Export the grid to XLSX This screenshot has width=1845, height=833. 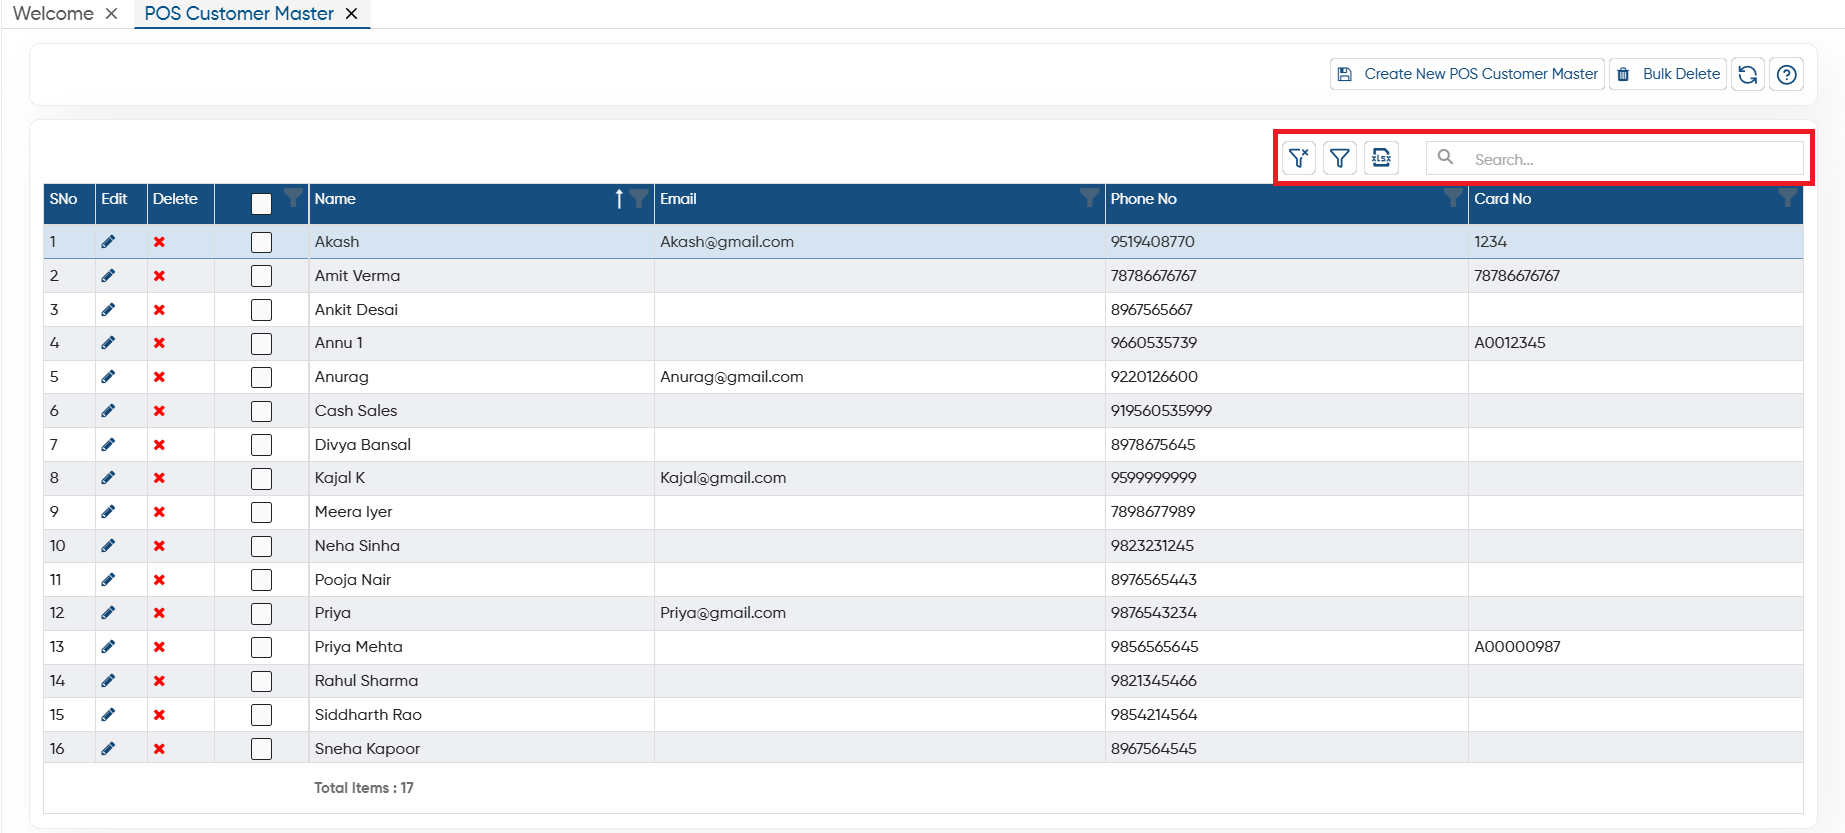click(1381, 158)
